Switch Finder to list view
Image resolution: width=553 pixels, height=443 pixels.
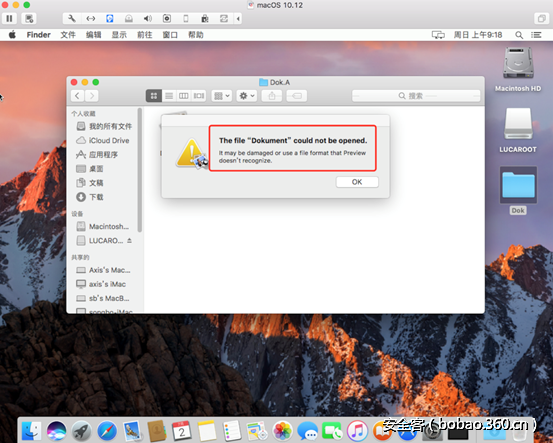click(x=169, y=96)
